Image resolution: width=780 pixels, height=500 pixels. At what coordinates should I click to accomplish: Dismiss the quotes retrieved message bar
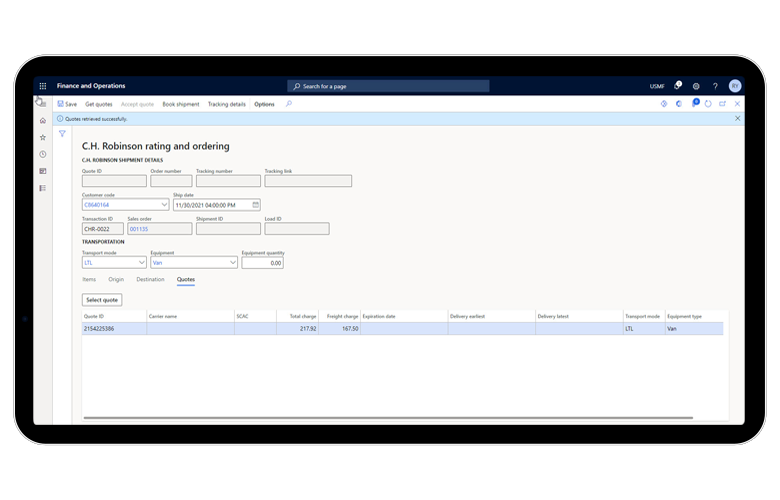(x=738, y=118)
